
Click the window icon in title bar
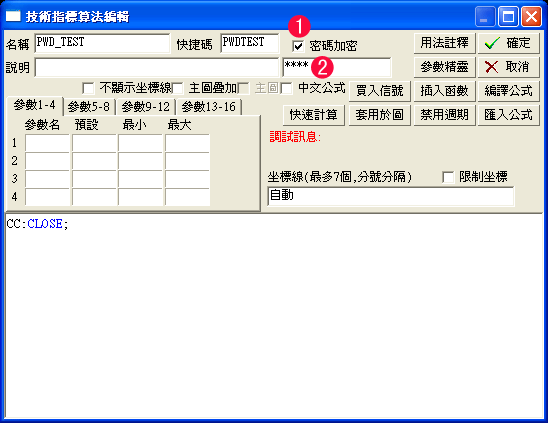pyautogui.click(x=13, y=16)
